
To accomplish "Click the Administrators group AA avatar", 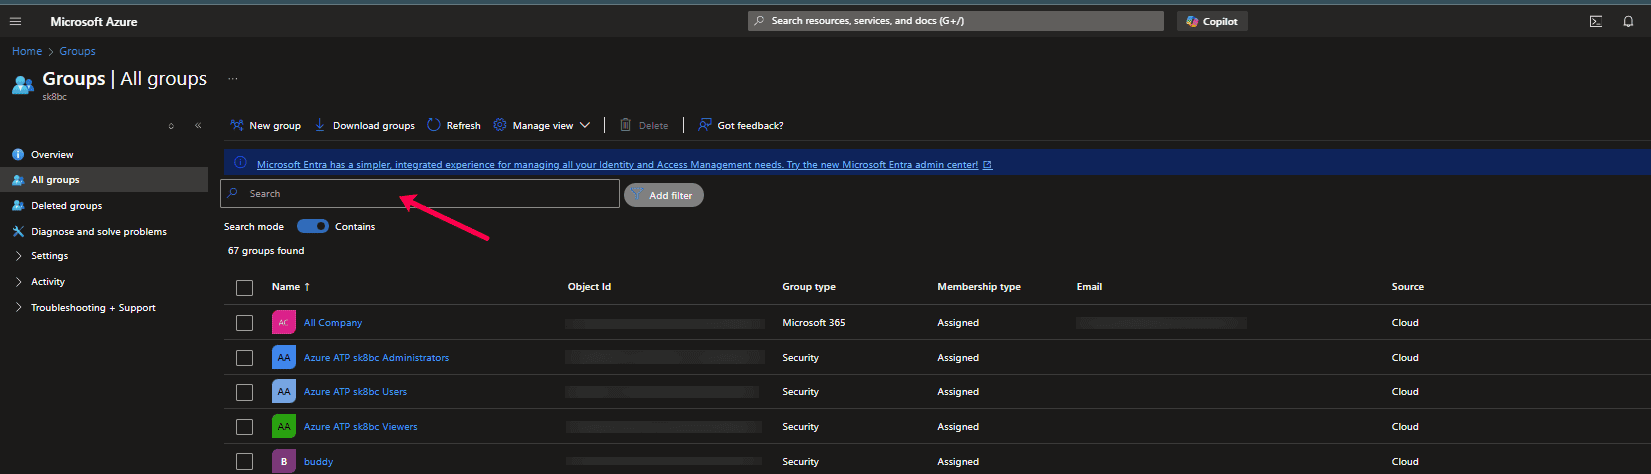I will [x=284, y=358].
